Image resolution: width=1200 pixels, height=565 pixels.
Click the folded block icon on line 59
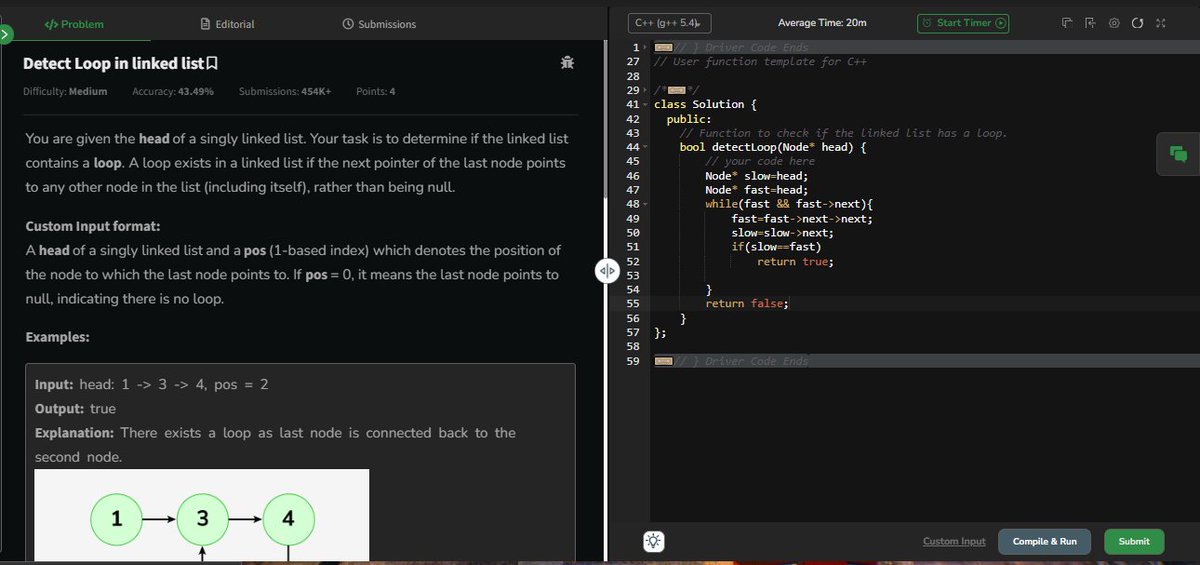(x=662, y=361)
